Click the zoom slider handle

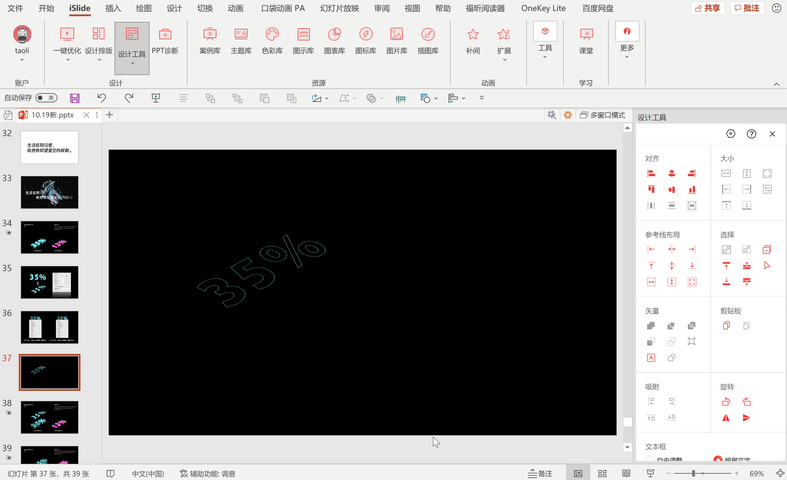[693, 473]
